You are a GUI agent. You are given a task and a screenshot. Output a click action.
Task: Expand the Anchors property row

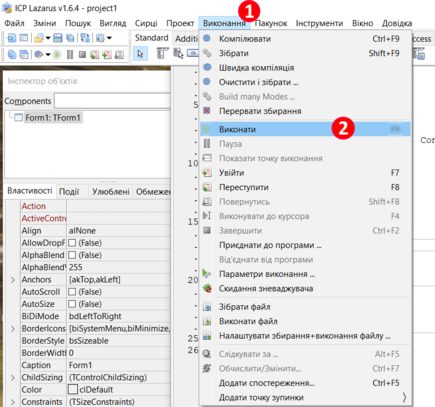[x=13, y=280]
